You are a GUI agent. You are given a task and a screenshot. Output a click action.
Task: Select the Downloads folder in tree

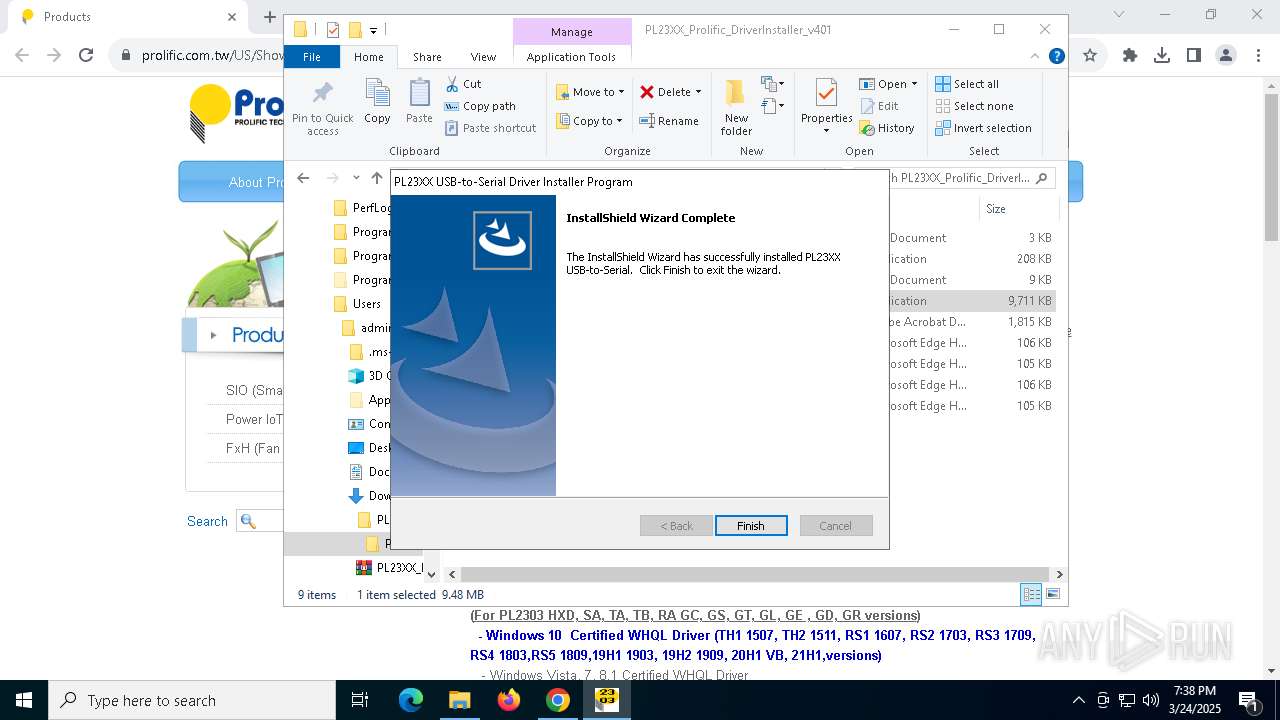(370, 496)
